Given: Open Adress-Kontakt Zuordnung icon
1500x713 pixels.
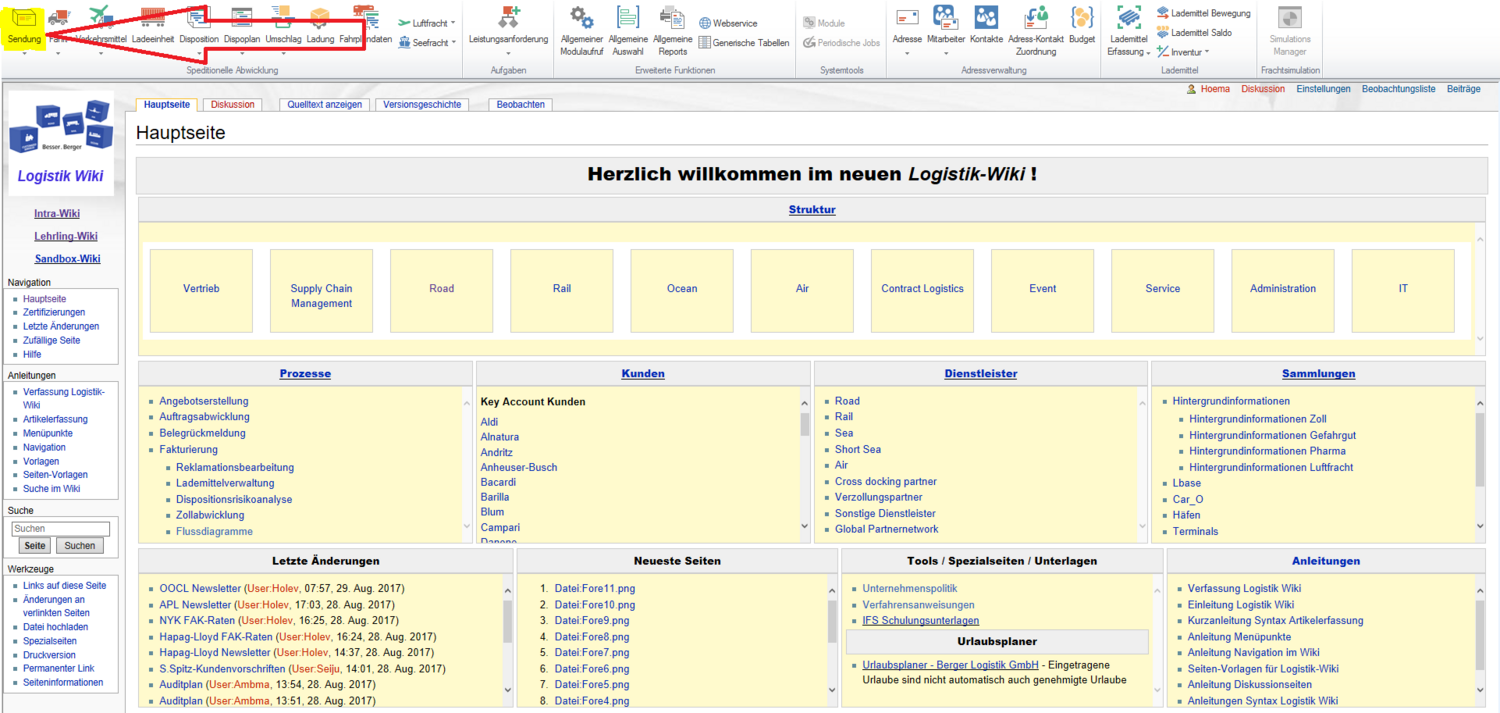Looking at the screenshot, I should pyautogui.click(x=1036, y=17).
